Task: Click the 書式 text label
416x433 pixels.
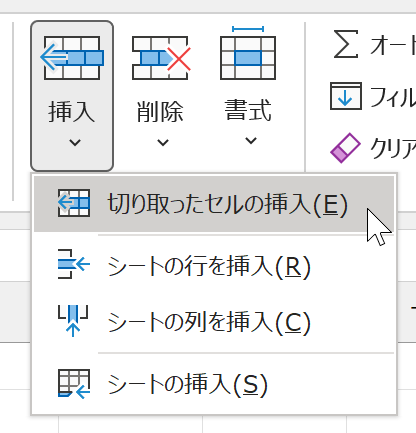Action: tap(248, 110)
